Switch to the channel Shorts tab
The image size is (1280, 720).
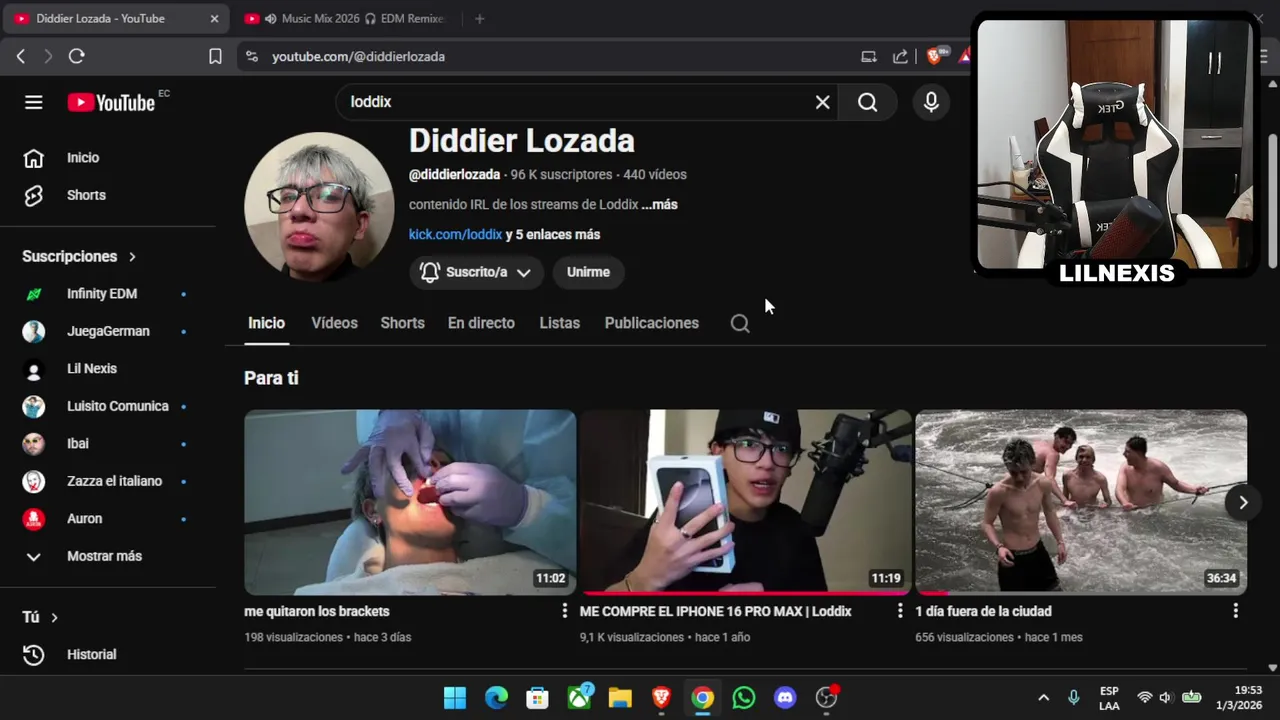point(402,323)
